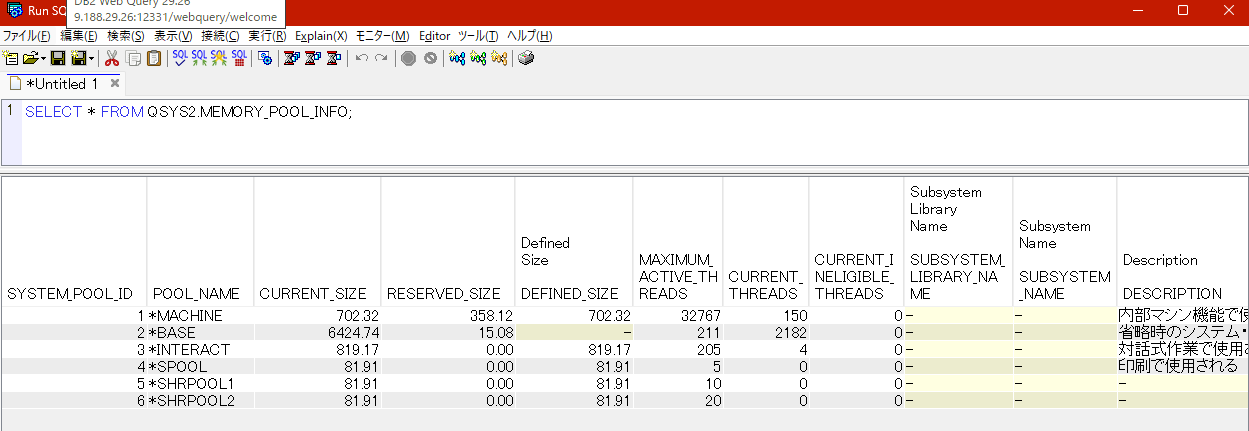Open the Explain(X) menu
The image size is (1249, 431).
pyautogui.click(x=321, y=36)
